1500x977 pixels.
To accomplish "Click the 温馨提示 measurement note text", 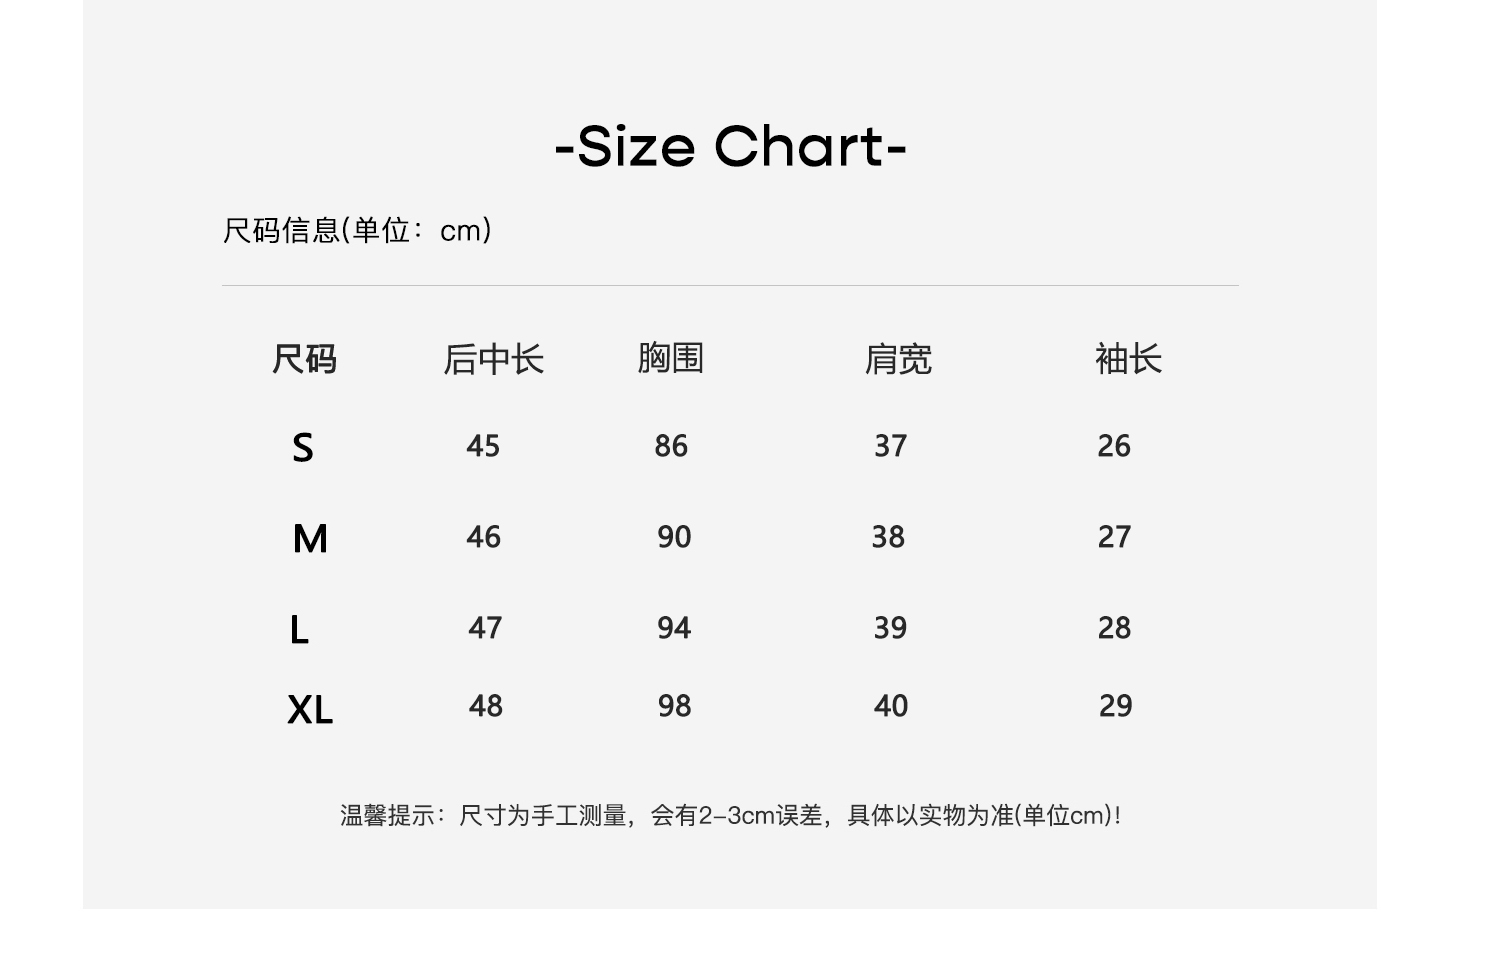I will coord(730,816).
